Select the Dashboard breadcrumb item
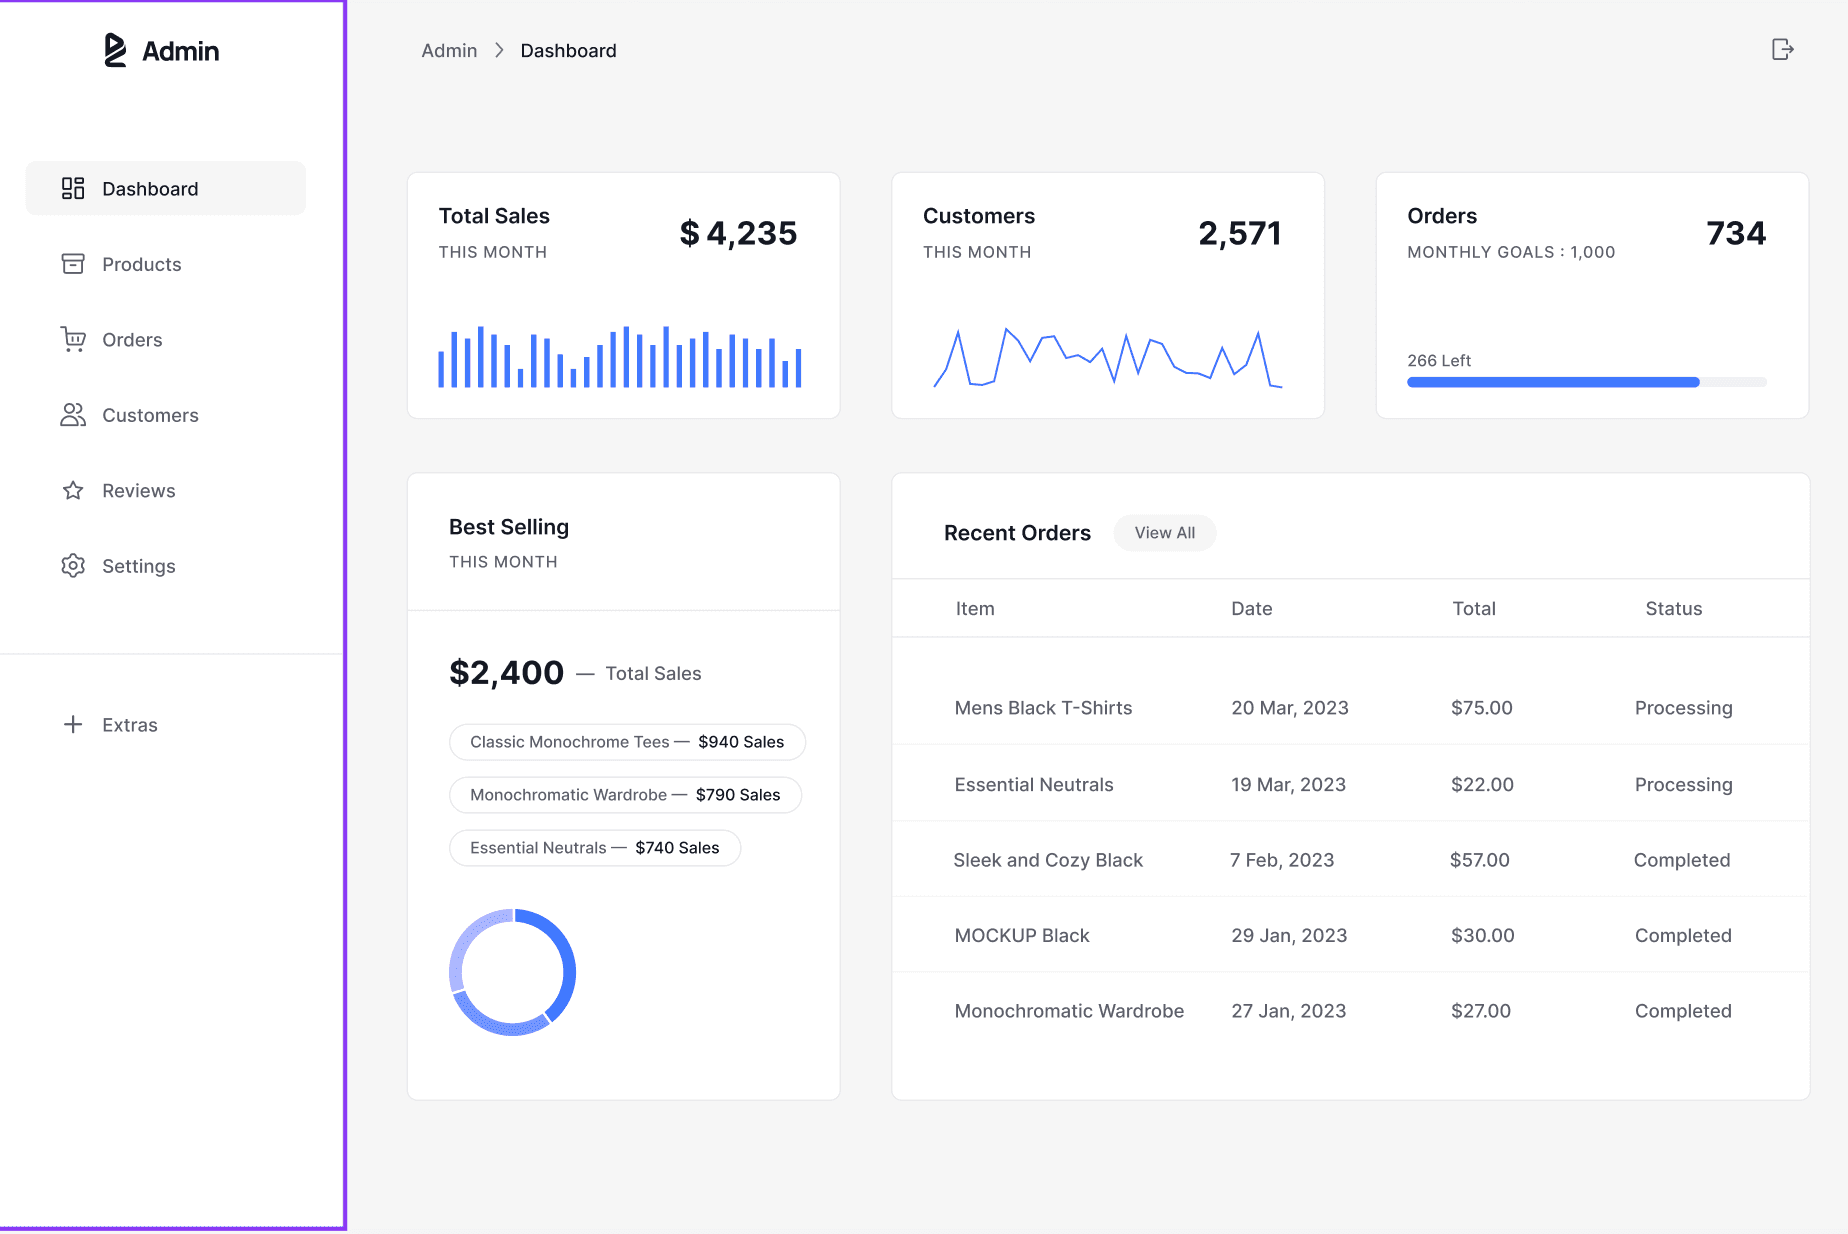1848x1234 pixels. 568,50
